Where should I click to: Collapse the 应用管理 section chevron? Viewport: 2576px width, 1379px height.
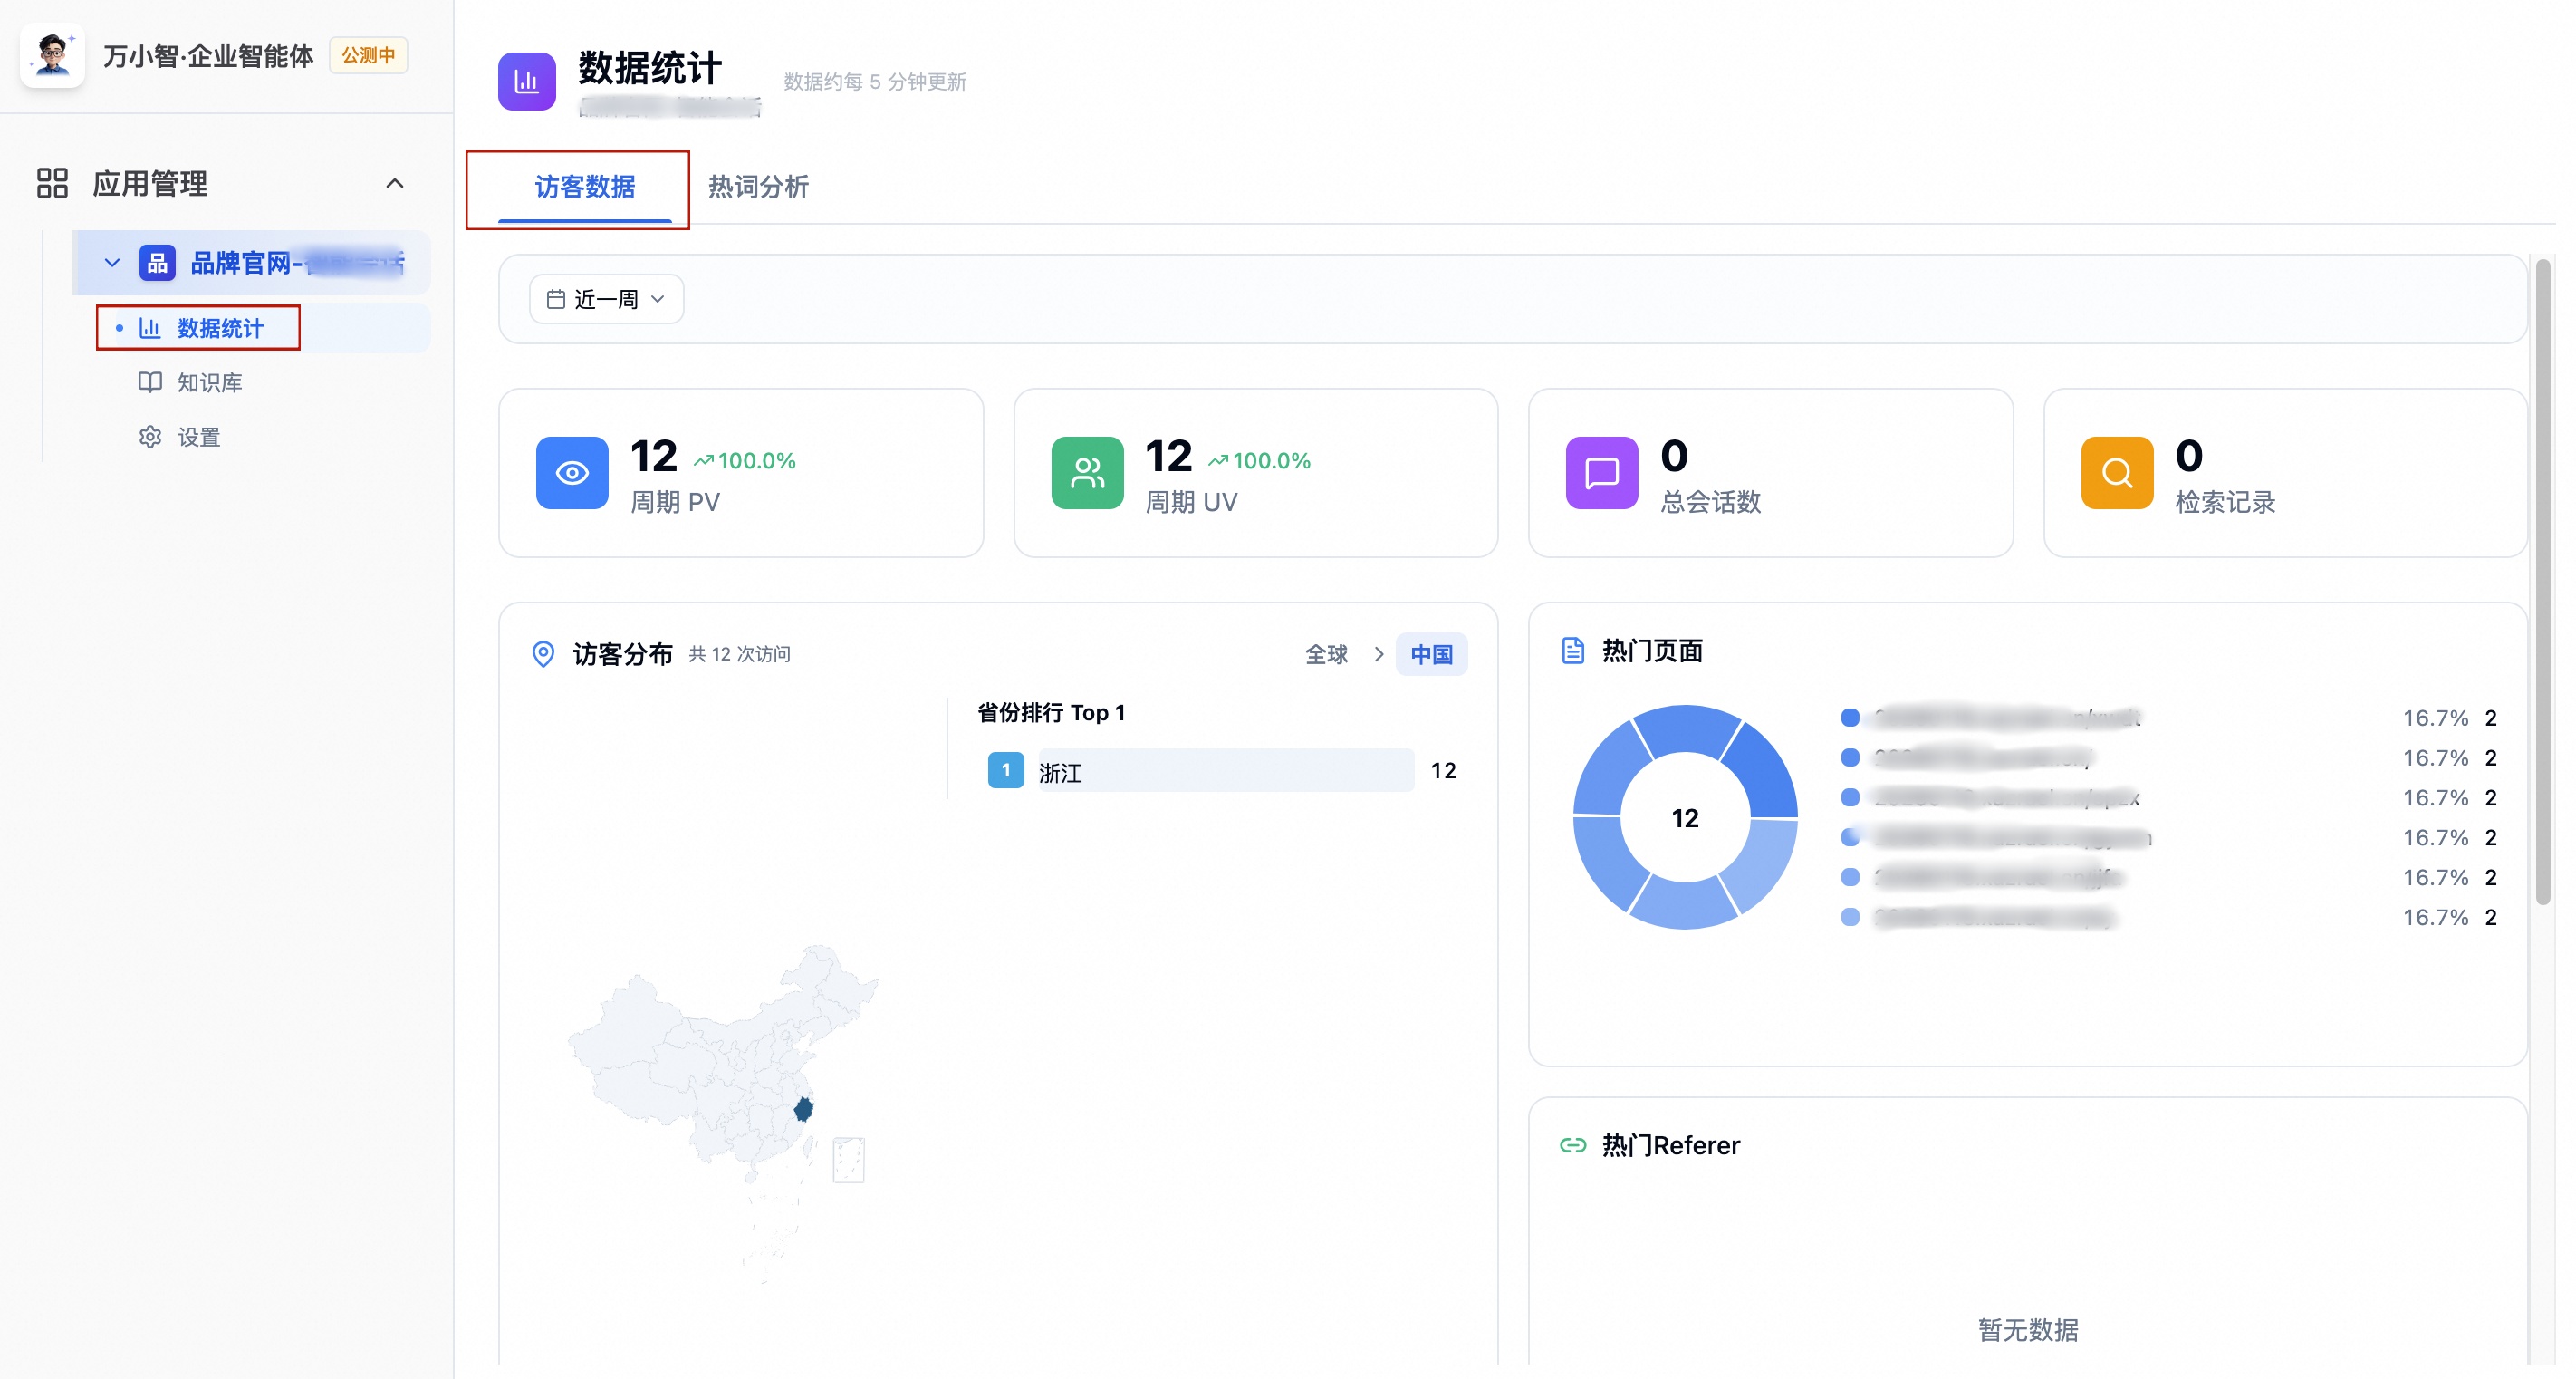pos(394,183)
